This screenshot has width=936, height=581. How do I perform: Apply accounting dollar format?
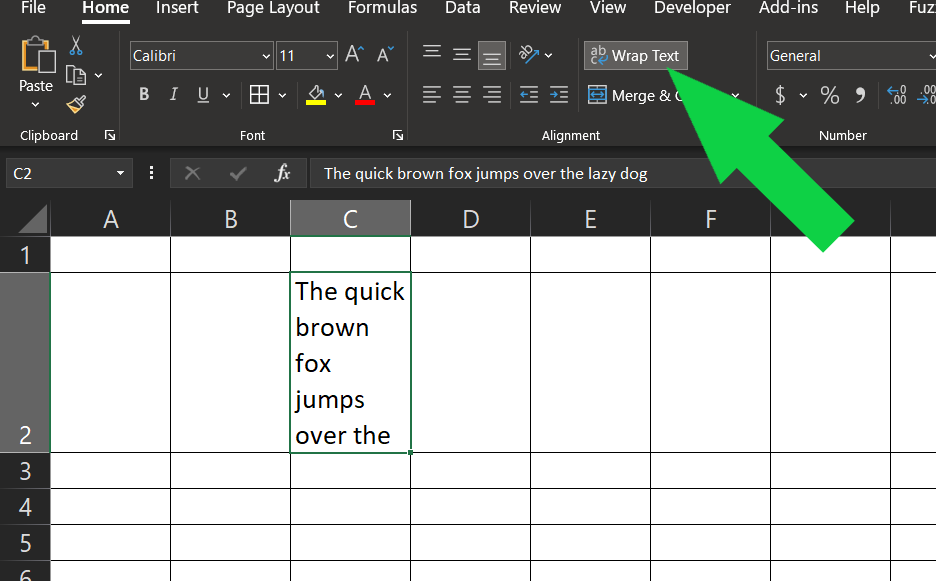point(780,95)
